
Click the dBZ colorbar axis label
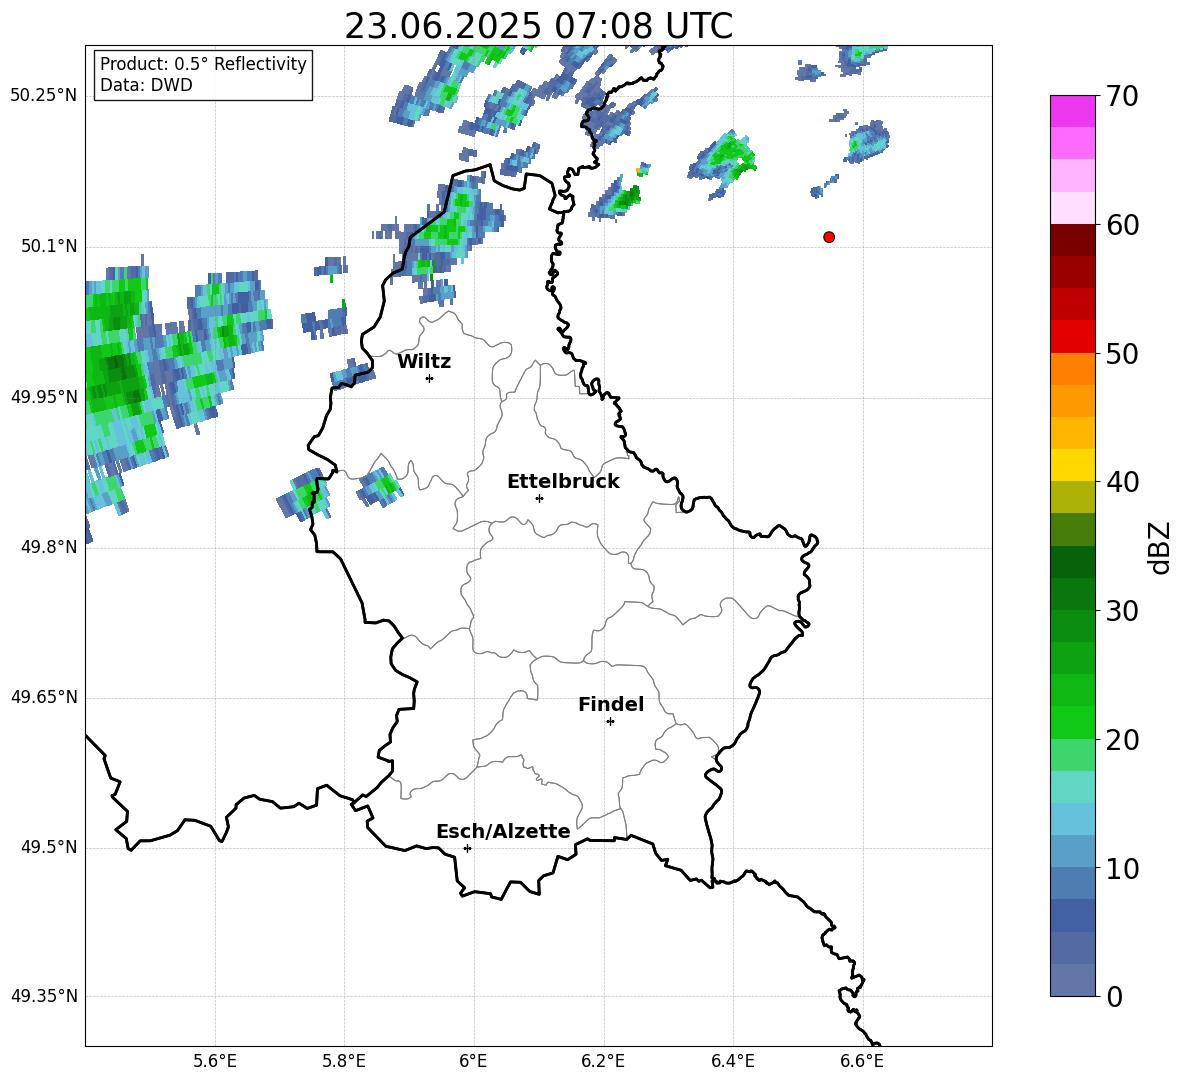1159,547
